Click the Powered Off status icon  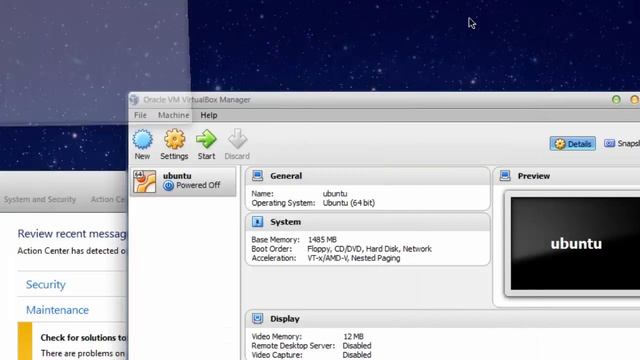tap(168, 186)
